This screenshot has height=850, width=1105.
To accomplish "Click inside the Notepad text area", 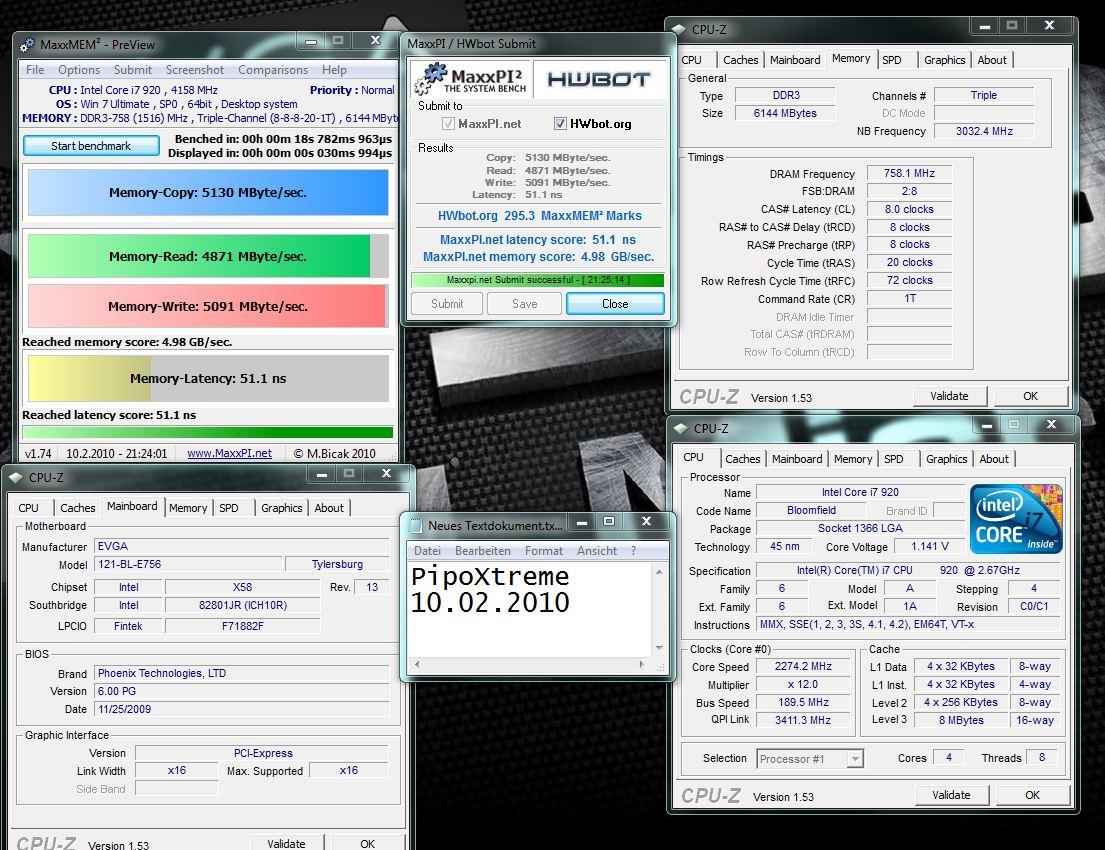I will pyautogui.click(x=530, y=610).
